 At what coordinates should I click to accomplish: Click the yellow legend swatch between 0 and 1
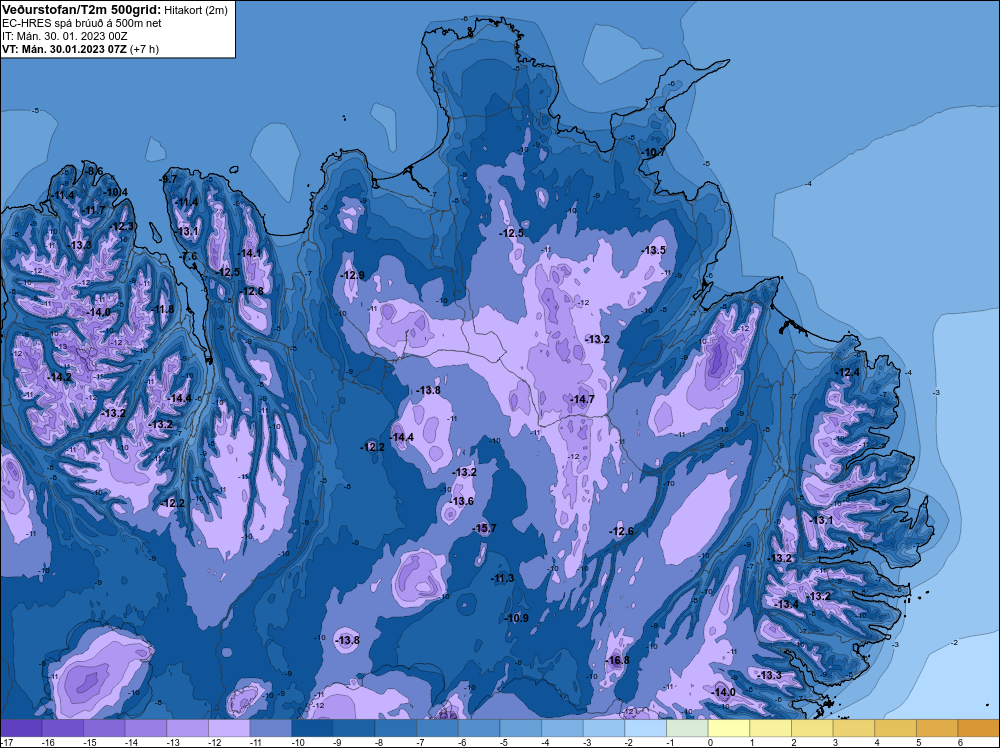click(729, 728)
